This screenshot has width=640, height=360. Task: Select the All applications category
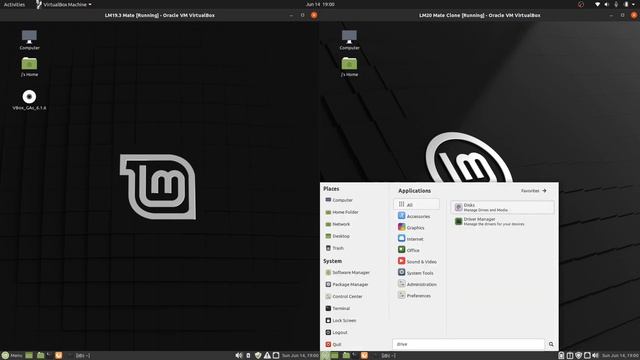tap(416, 204)
